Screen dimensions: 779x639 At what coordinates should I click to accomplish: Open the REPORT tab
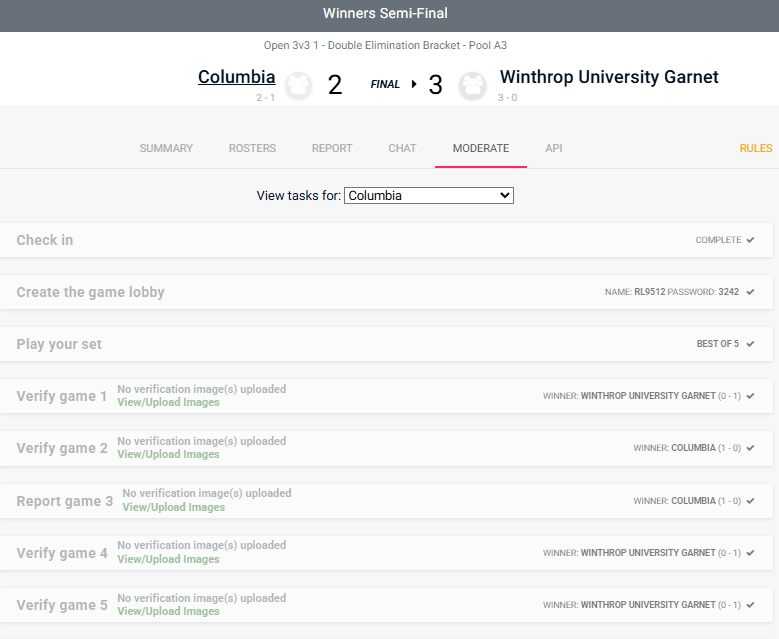[332, 148]
